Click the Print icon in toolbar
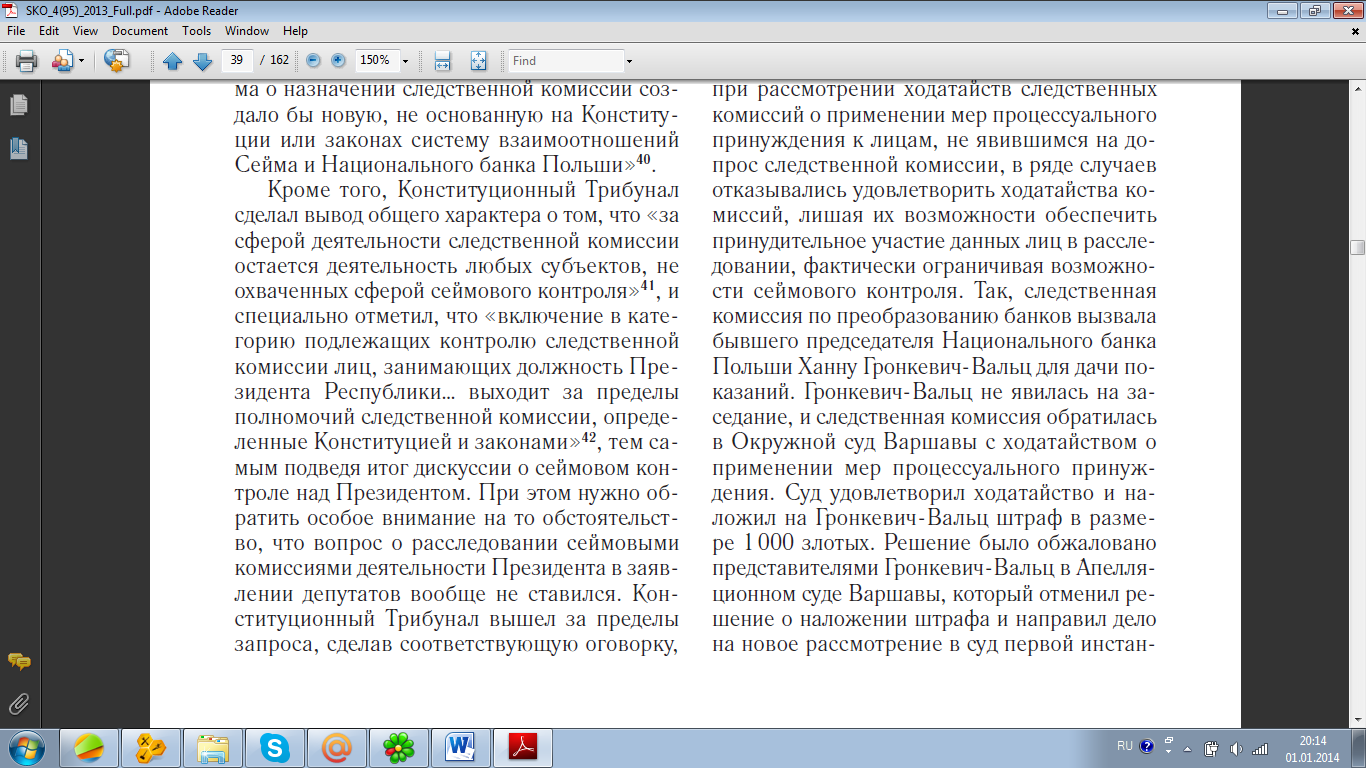Viewport: 1366px width, 768px height. pos(26,61)
